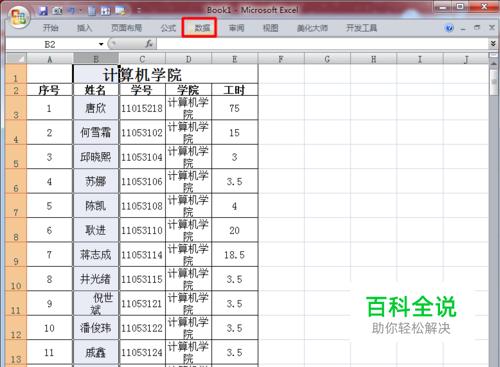Select the merged title cell 计算机学院
The image size is (500, 367).
pyautogui.click(x=142, y=74)
